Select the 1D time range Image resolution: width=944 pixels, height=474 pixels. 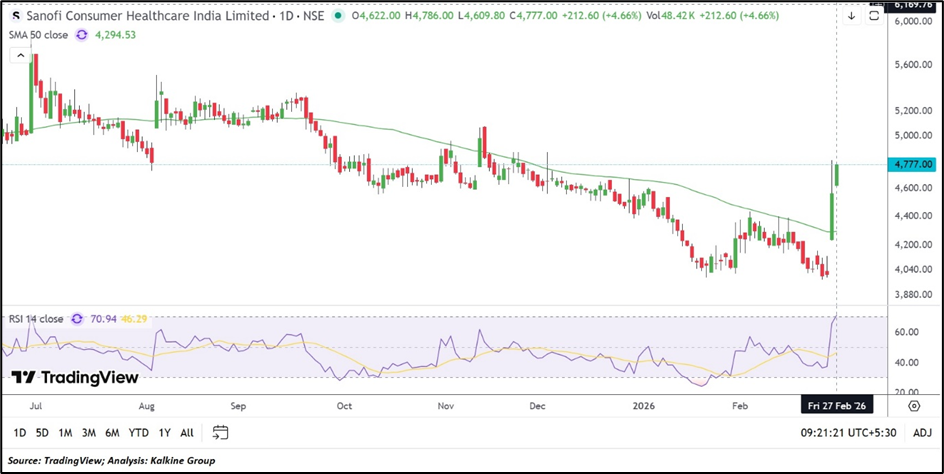[19, 433]
